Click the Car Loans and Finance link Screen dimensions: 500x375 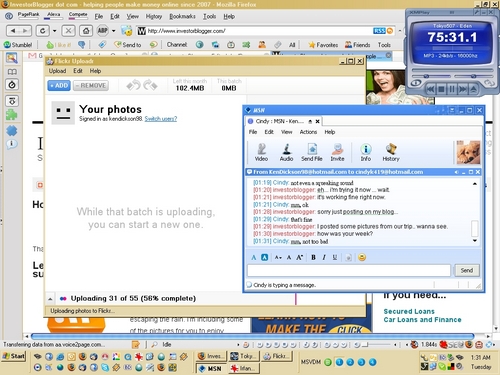422,320
